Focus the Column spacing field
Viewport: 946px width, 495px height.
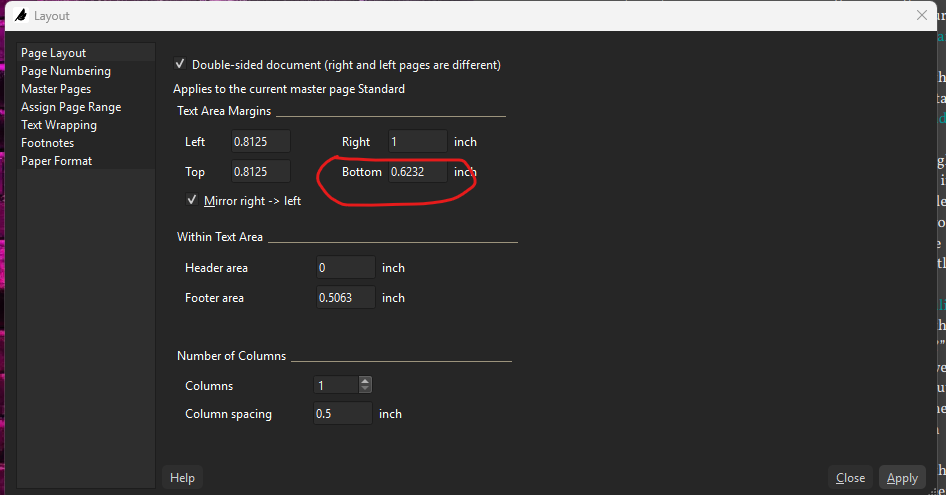[x=343, y=414]
